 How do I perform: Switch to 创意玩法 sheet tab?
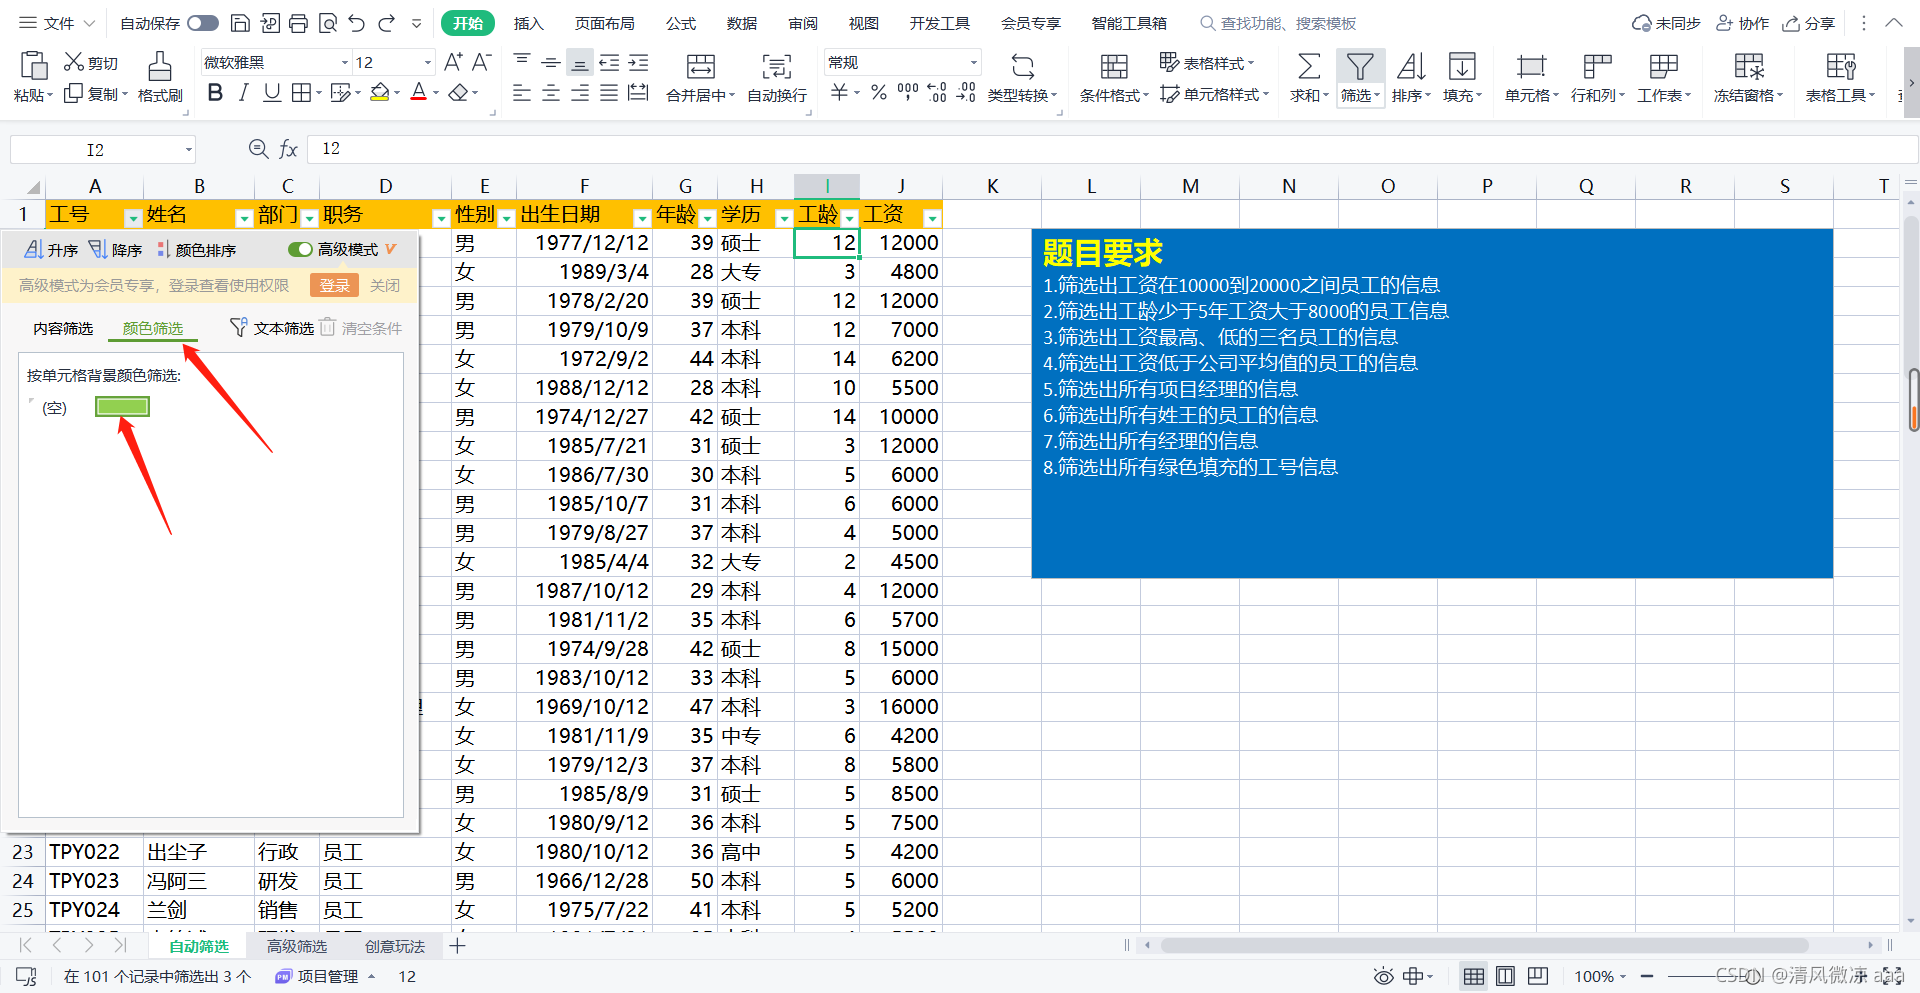[x=395, y=946]
